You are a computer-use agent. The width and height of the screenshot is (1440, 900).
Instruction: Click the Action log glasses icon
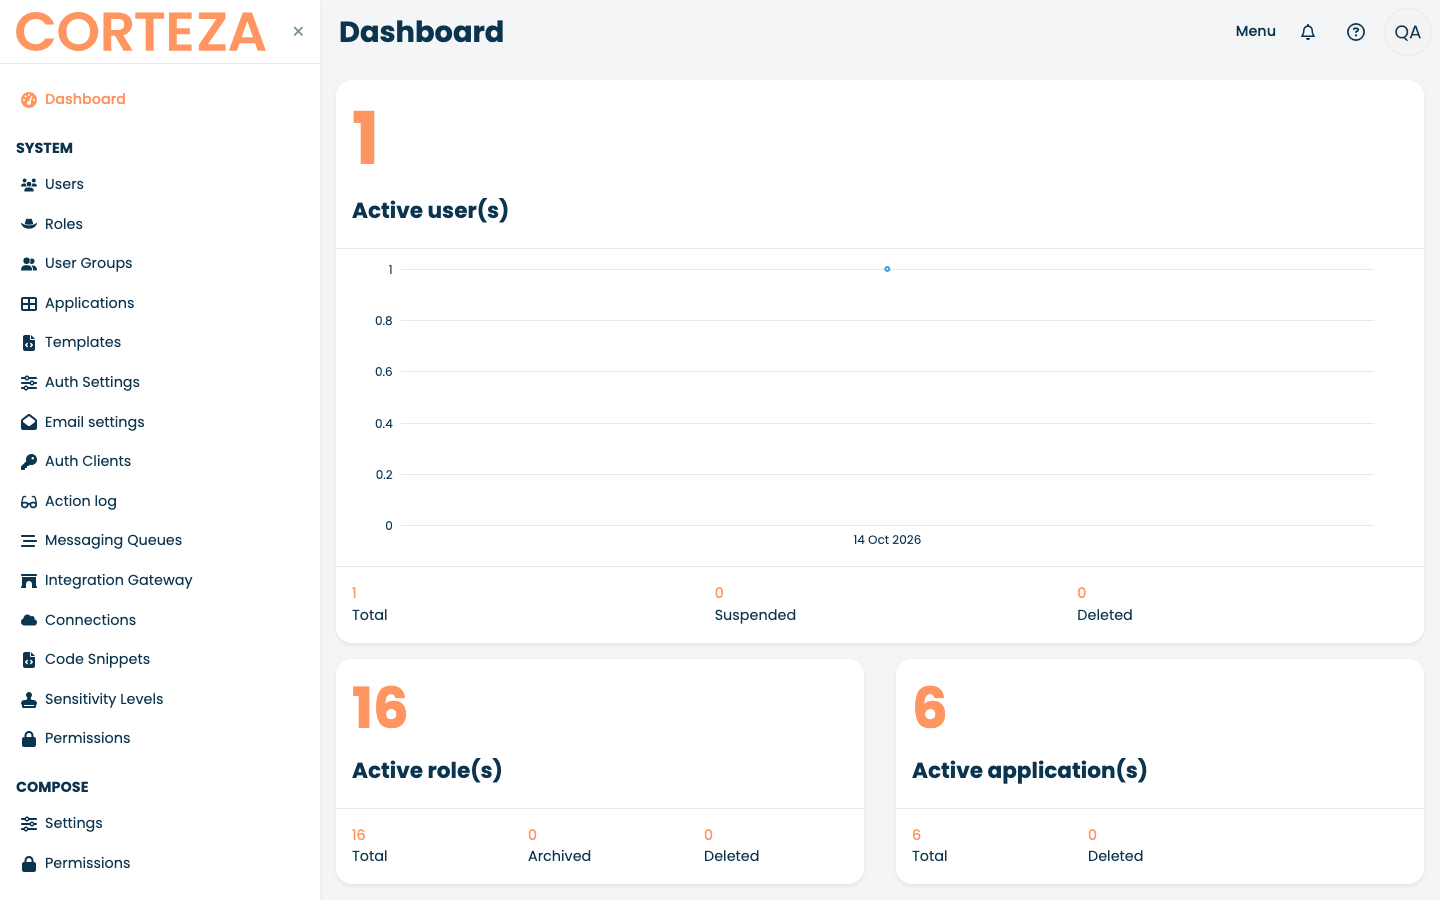tap(29, 501)
